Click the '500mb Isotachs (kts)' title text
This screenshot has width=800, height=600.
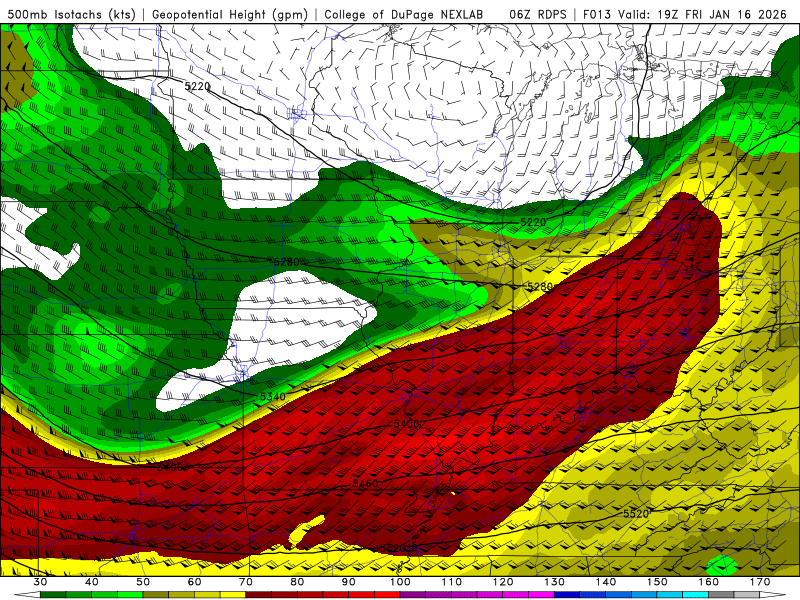coord(72,15)
